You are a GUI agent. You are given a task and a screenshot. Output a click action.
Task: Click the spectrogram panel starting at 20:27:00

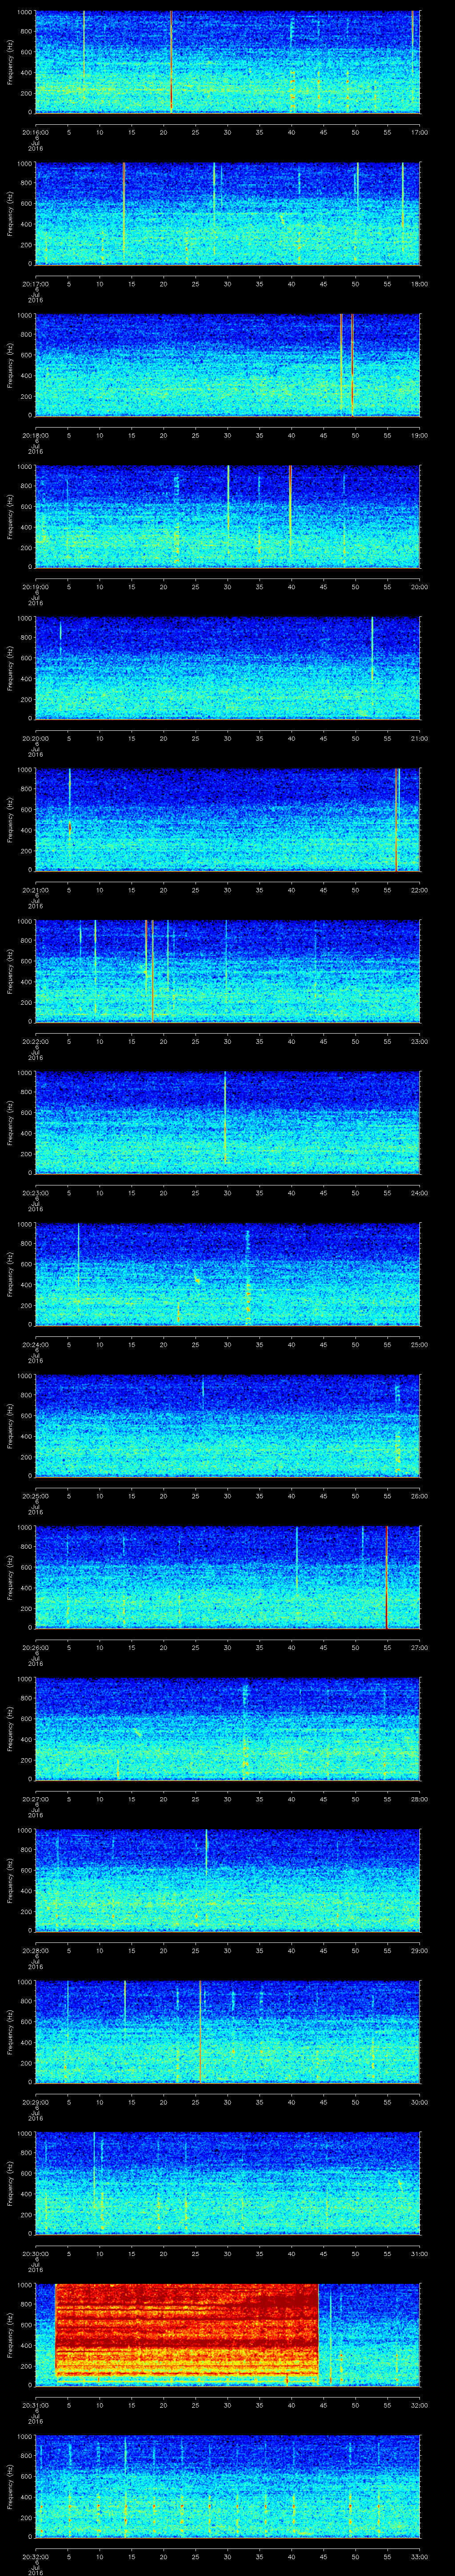click(x=228, y=1728)
